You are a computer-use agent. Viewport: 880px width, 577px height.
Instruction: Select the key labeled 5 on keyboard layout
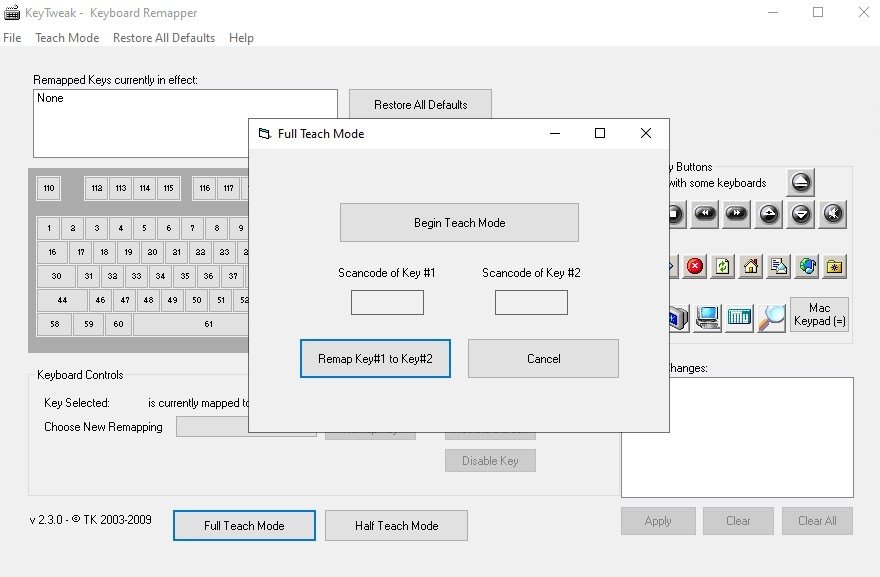pos(144,228)
